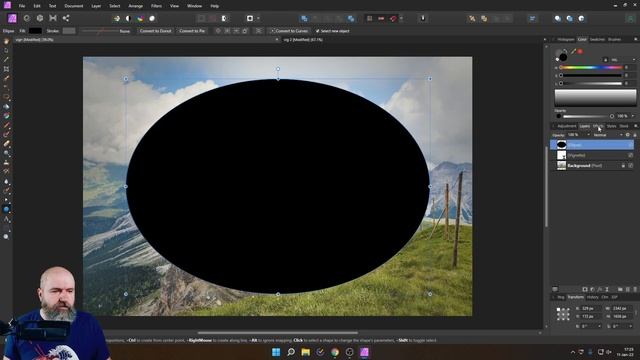This screenshot has width=640, height=360.
Task: Select the Gradient tool with colorful icon
Action: [x=6, y=116]
